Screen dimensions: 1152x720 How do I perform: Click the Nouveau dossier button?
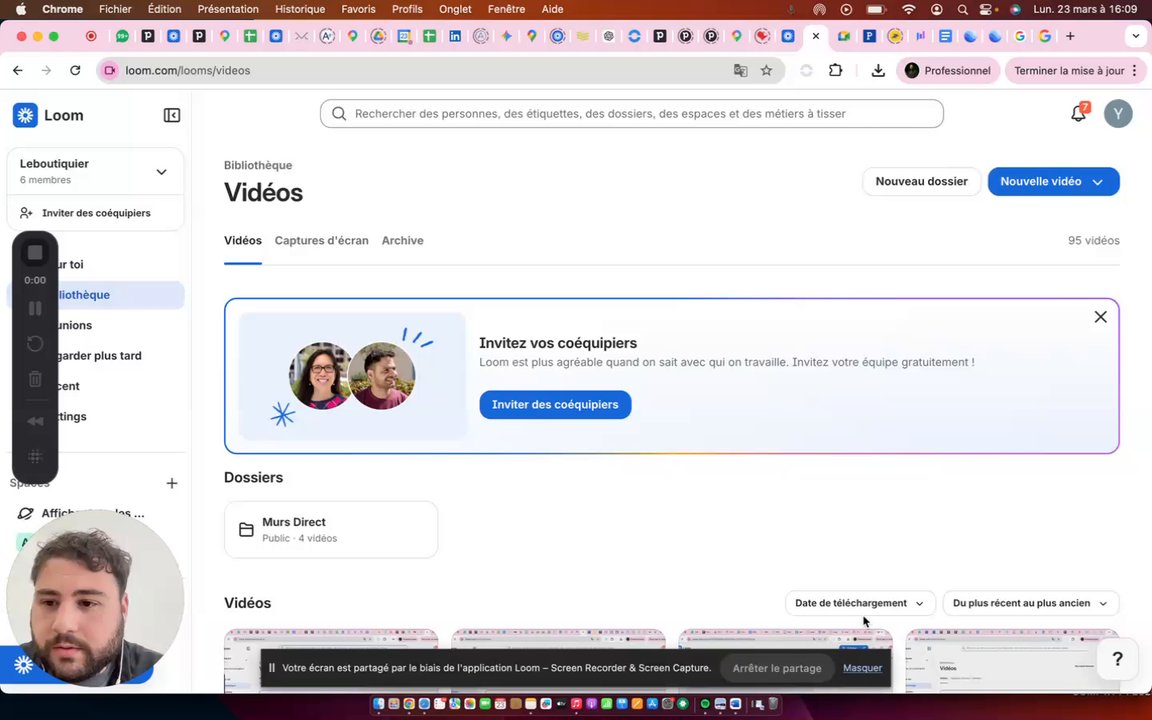tap(921, 181)
